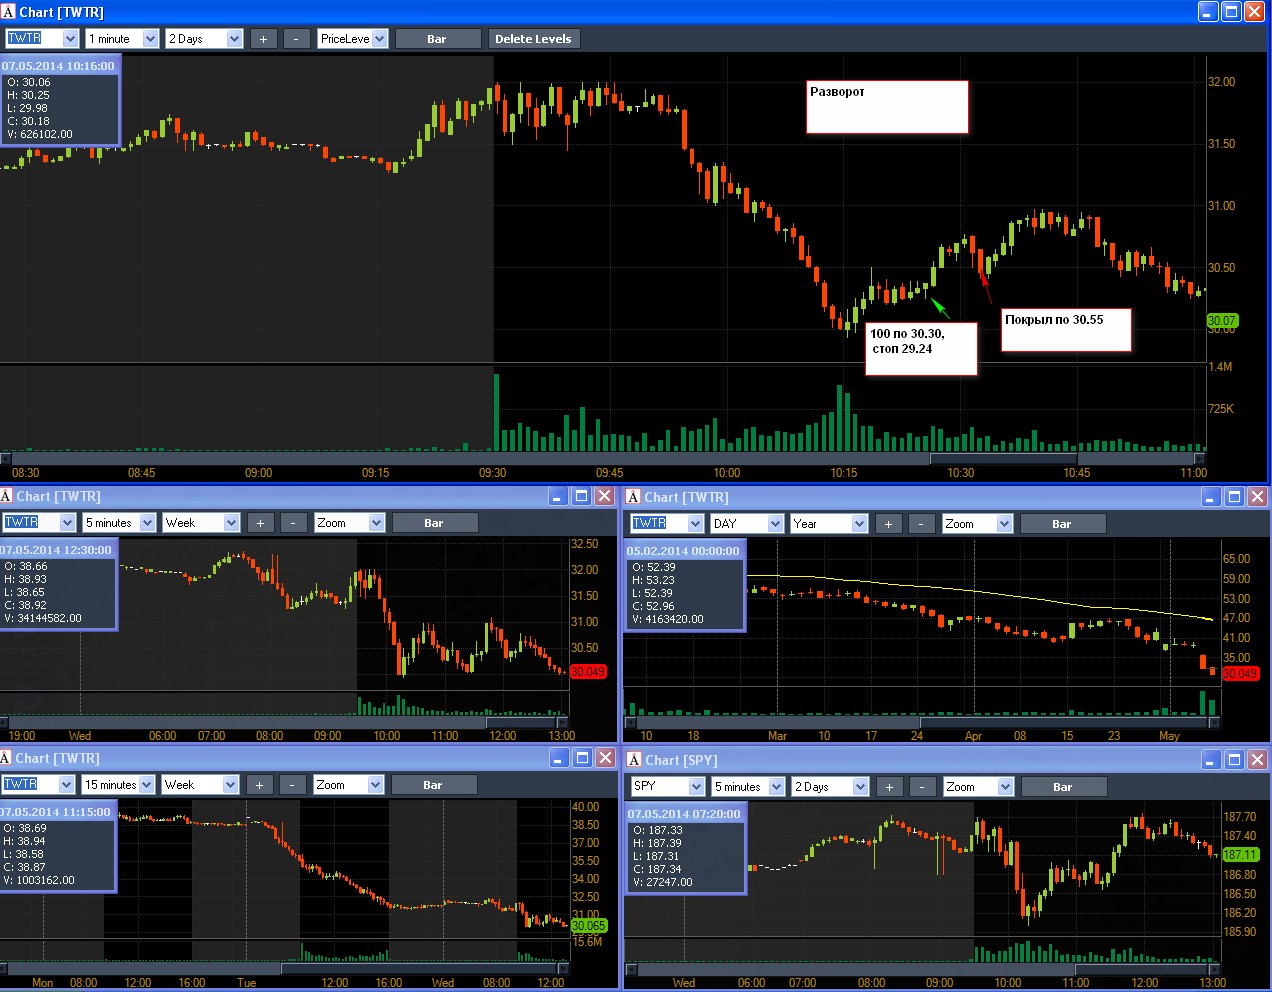Open the symbol dropdown in the DAY chart
This screenshot has width=1272, height=992.
(695, 524)
